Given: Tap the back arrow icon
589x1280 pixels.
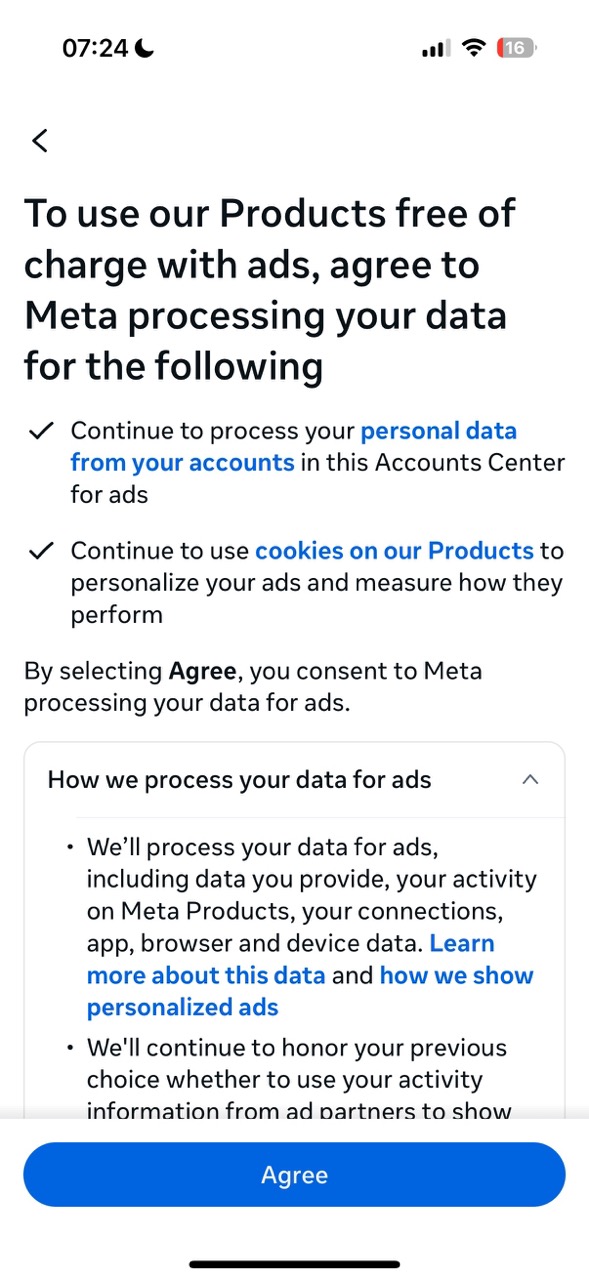Looking at the screenshot, I should (x=40, y=140).
